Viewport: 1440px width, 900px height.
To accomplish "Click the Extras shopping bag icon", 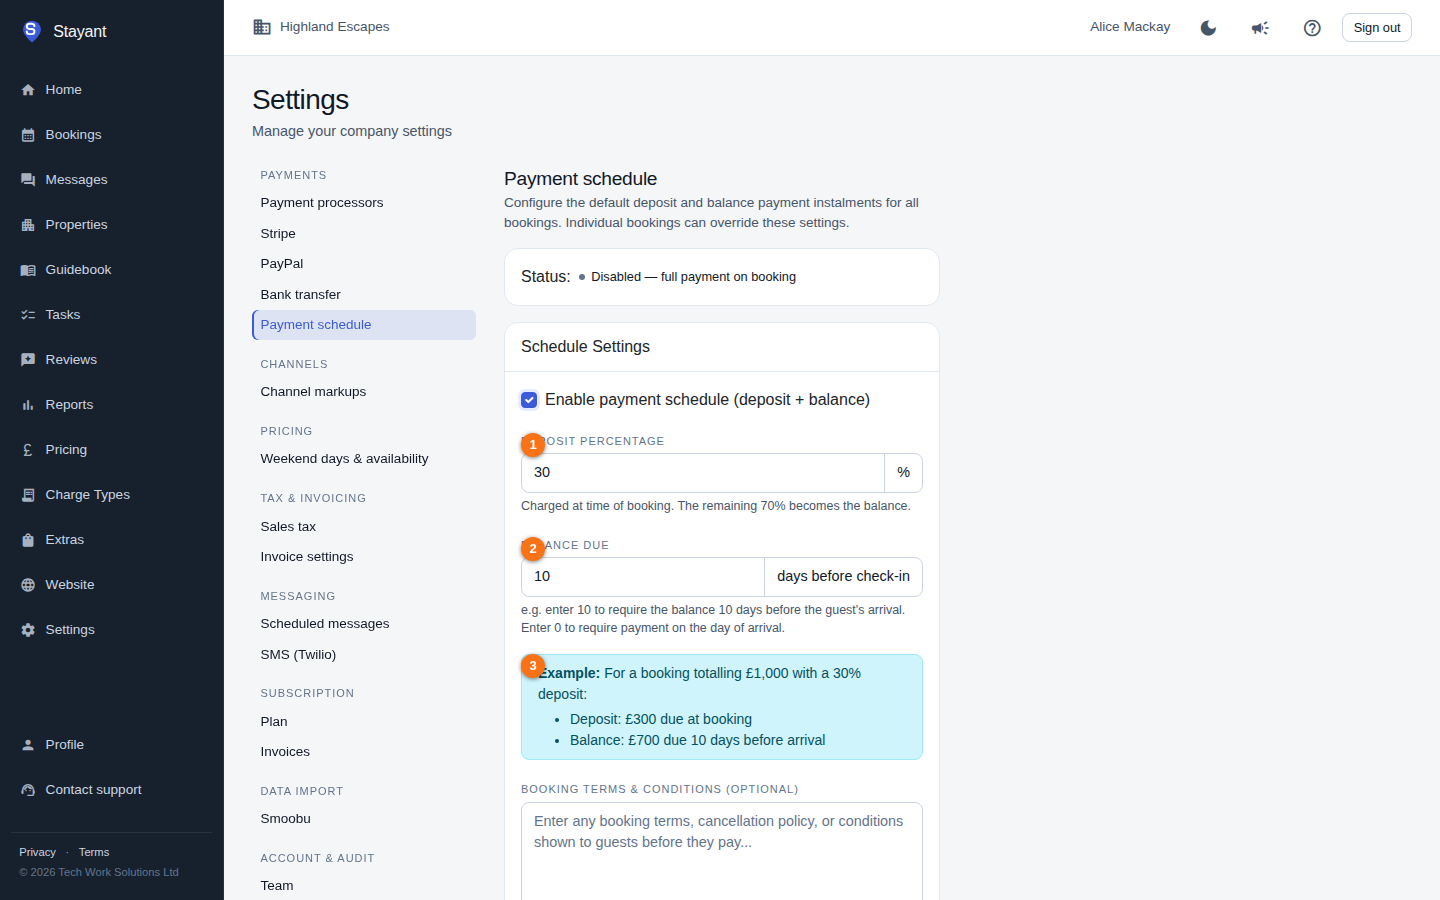I will [28, 540].
